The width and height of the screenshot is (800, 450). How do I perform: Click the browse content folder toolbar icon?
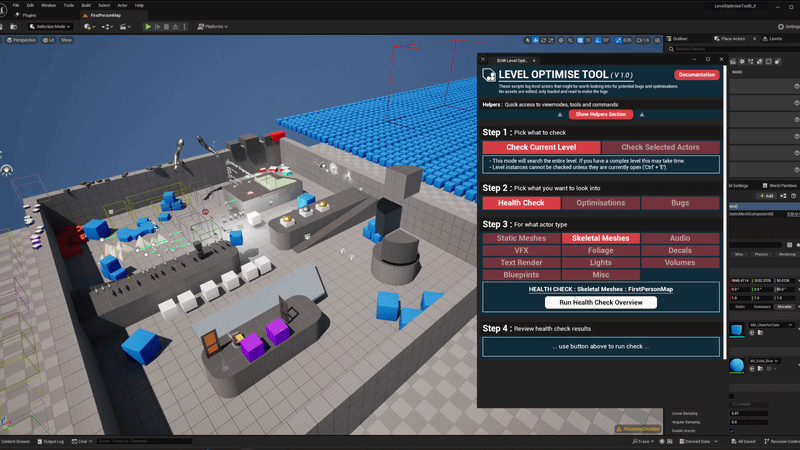point(14,27)
